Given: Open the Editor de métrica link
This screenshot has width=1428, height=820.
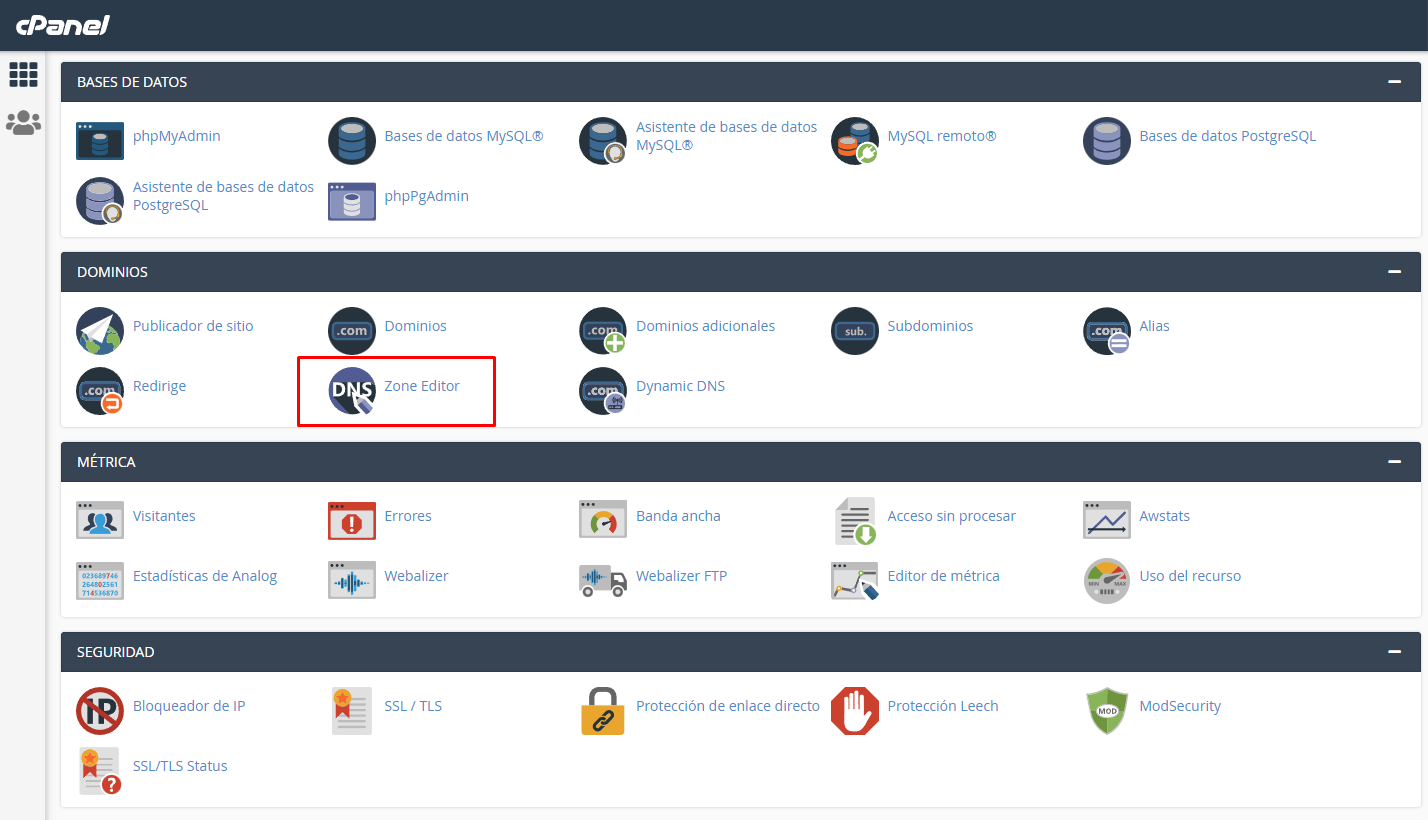Looking at the screenshot, I should click(944, 576).
